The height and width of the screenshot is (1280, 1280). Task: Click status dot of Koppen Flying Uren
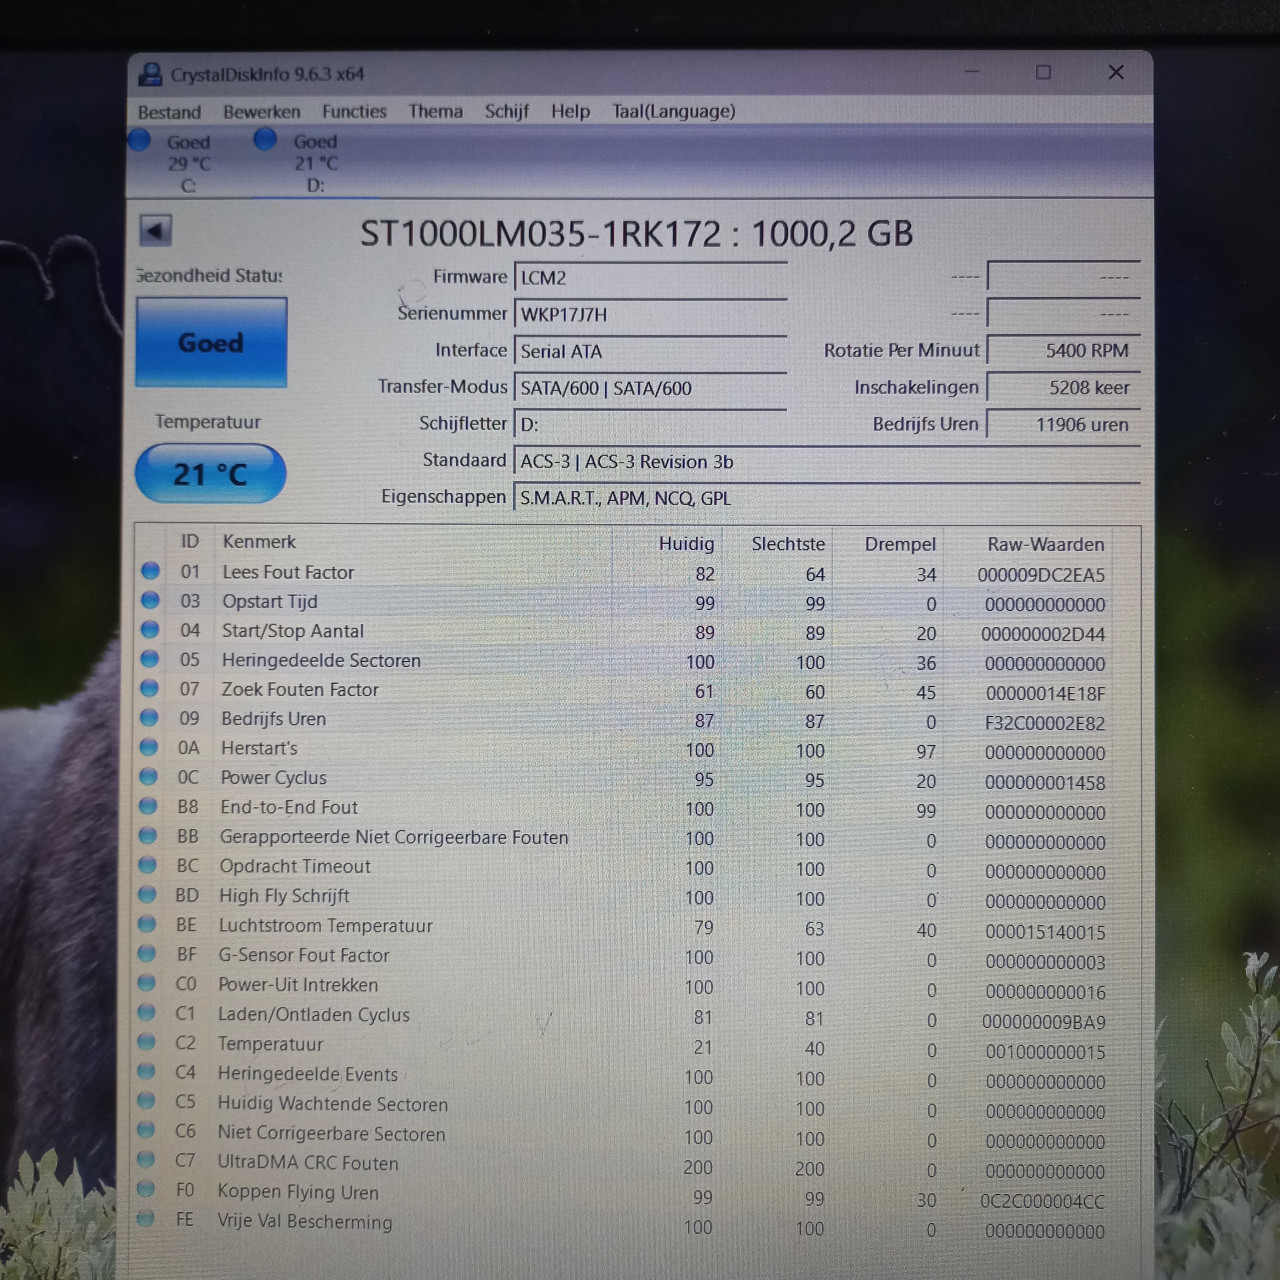click(x=146, y=1189)
